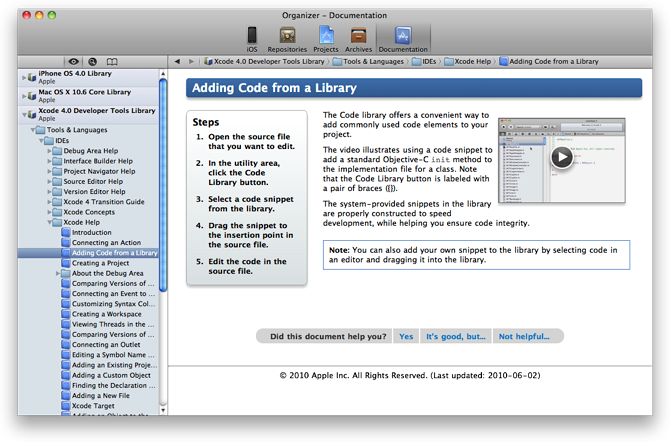Click the Creating a Project document icon
This screenshot has width=670, height=442.
coord(65,263)
